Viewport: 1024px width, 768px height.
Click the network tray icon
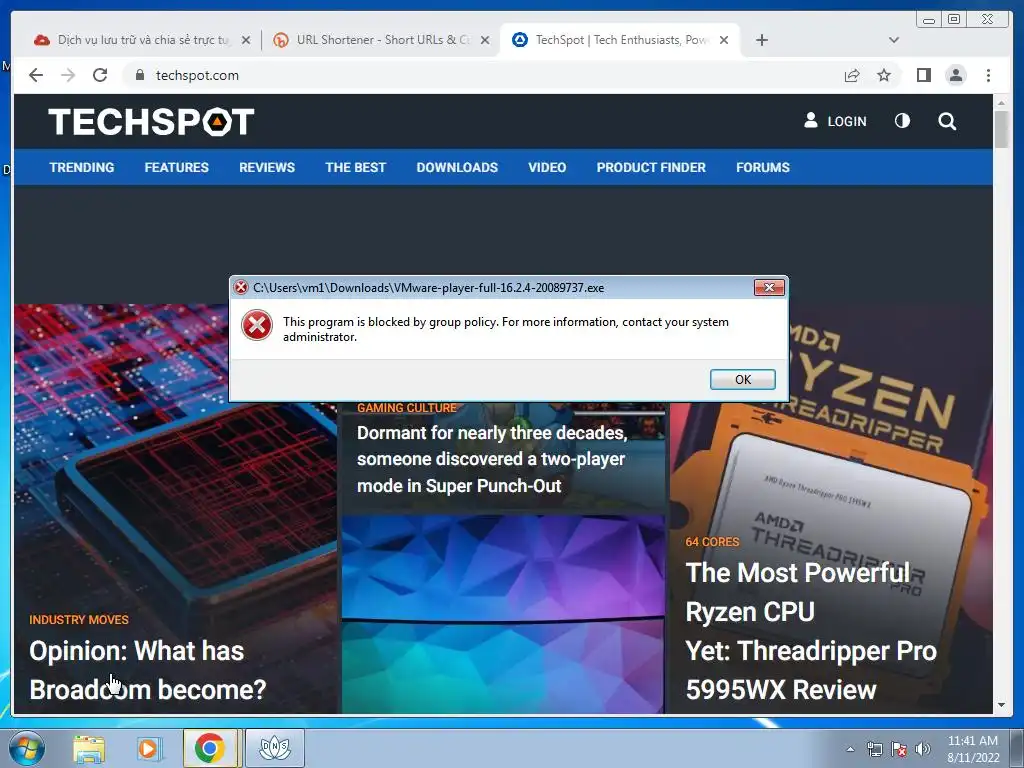tap(874, 749)
